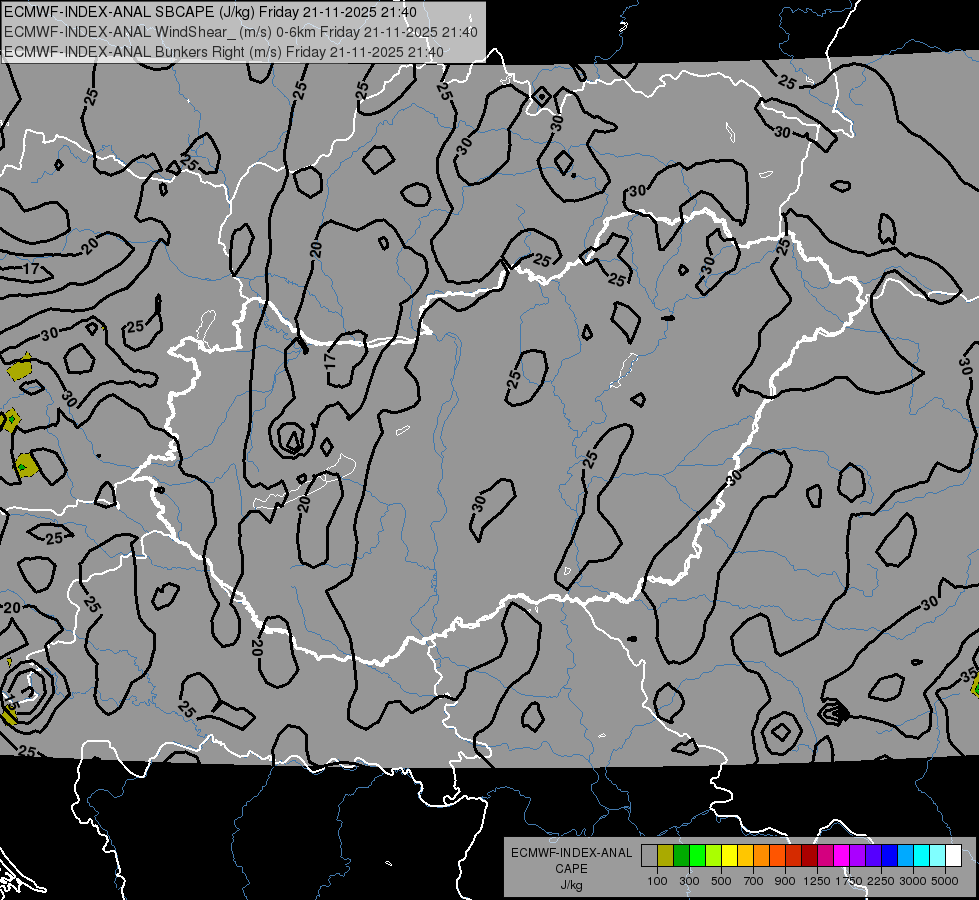979x900 pixels.
Task: Click the pure blue legend swatch
Action: pyautogui.click(x=890, y=856)
